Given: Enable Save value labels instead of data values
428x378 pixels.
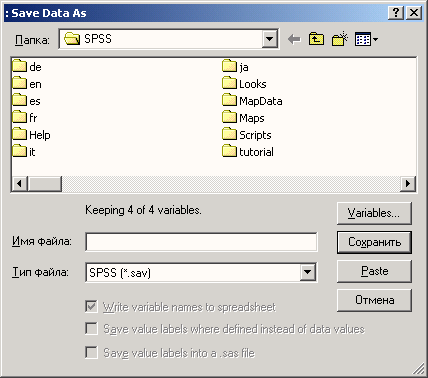Looking at the screenshot, I should (x=91, y=329).
